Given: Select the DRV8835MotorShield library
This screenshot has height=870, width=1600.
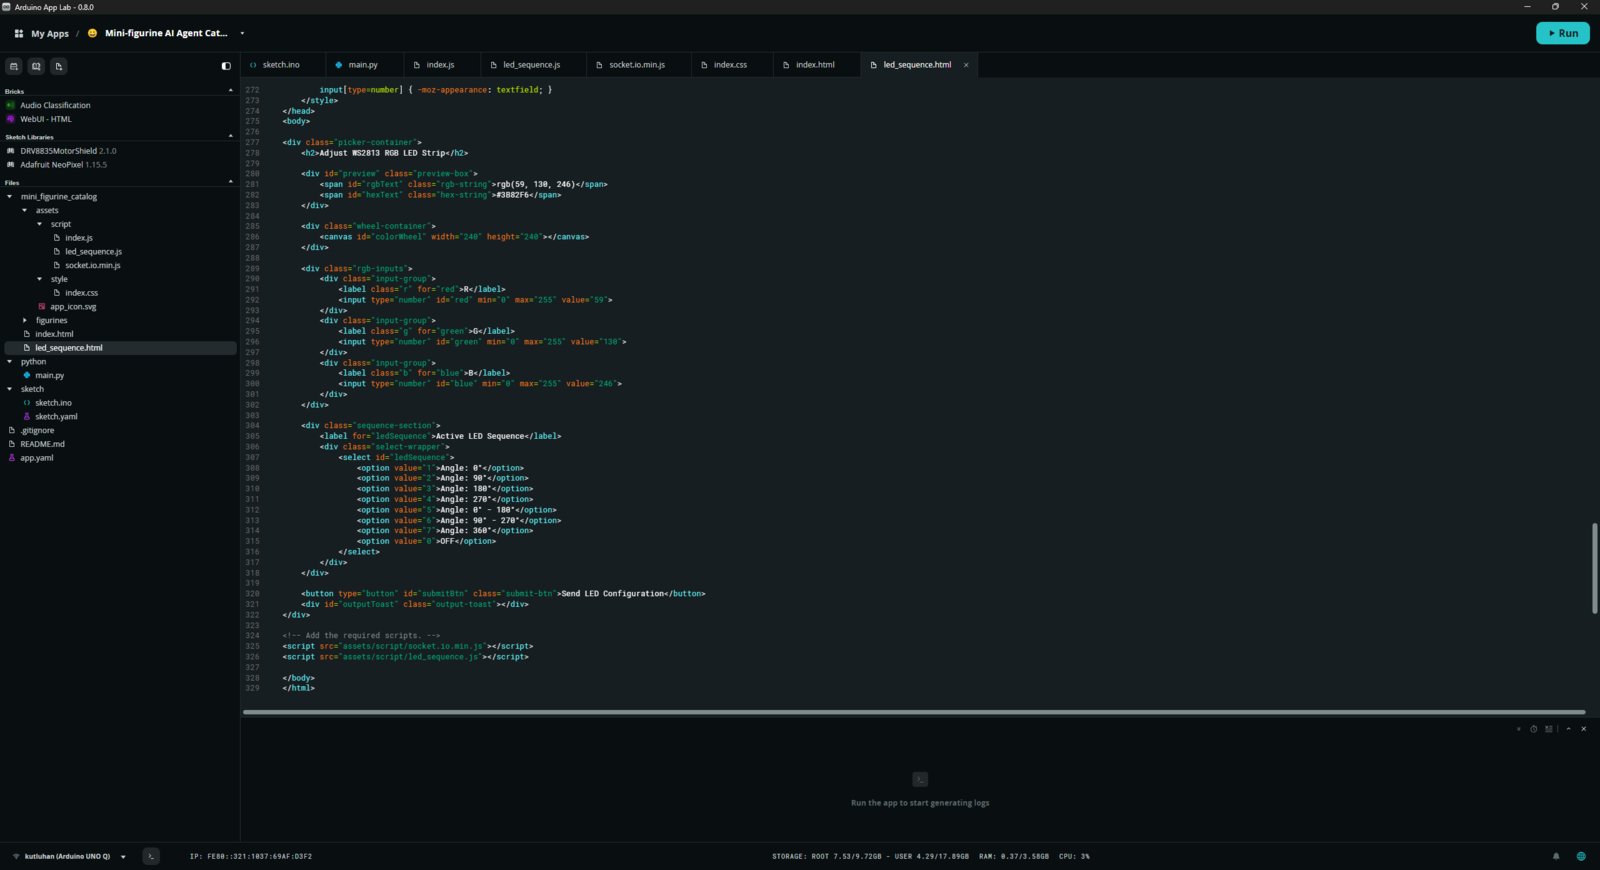Looking at the screenshot, I should tap(68, 151).
